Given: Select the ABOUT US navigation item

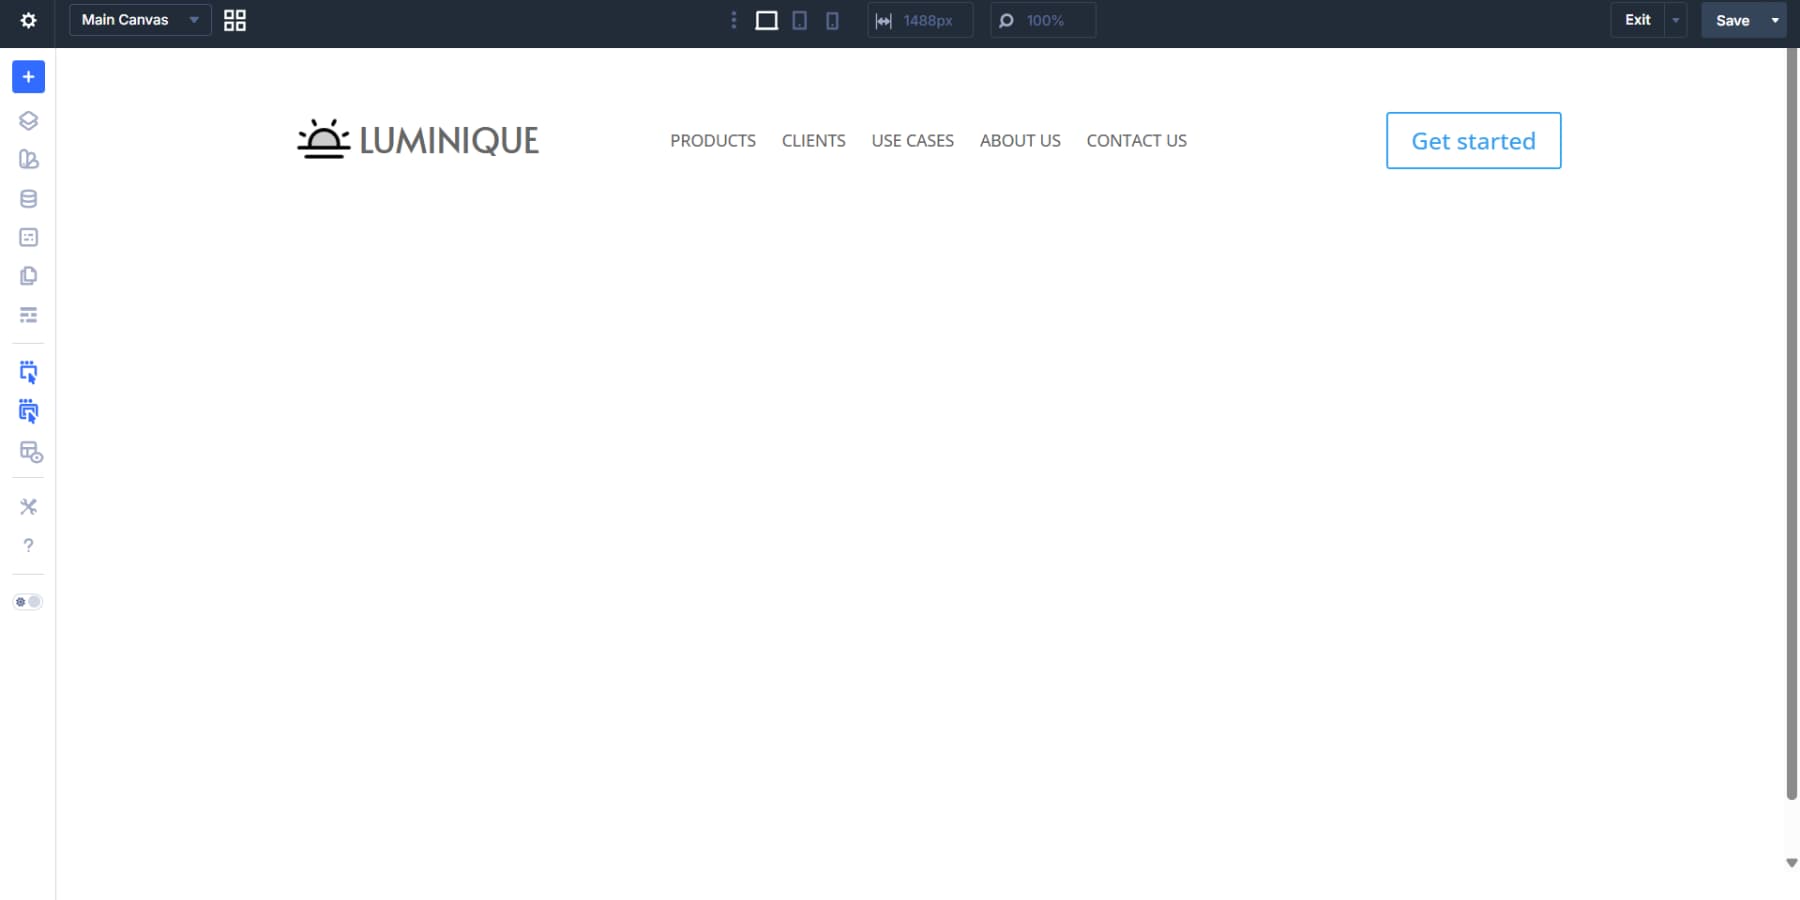Looking at the screenshot, I should 1019,140.
